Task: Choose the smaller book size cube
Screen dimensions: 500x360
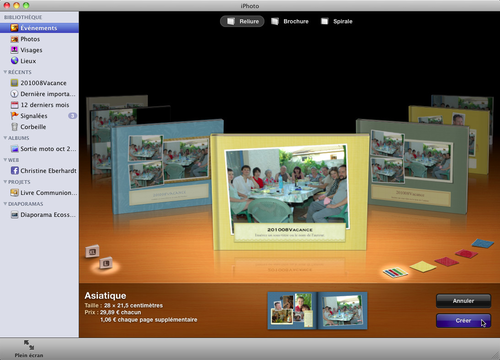Action: click(x=106, y=263)
